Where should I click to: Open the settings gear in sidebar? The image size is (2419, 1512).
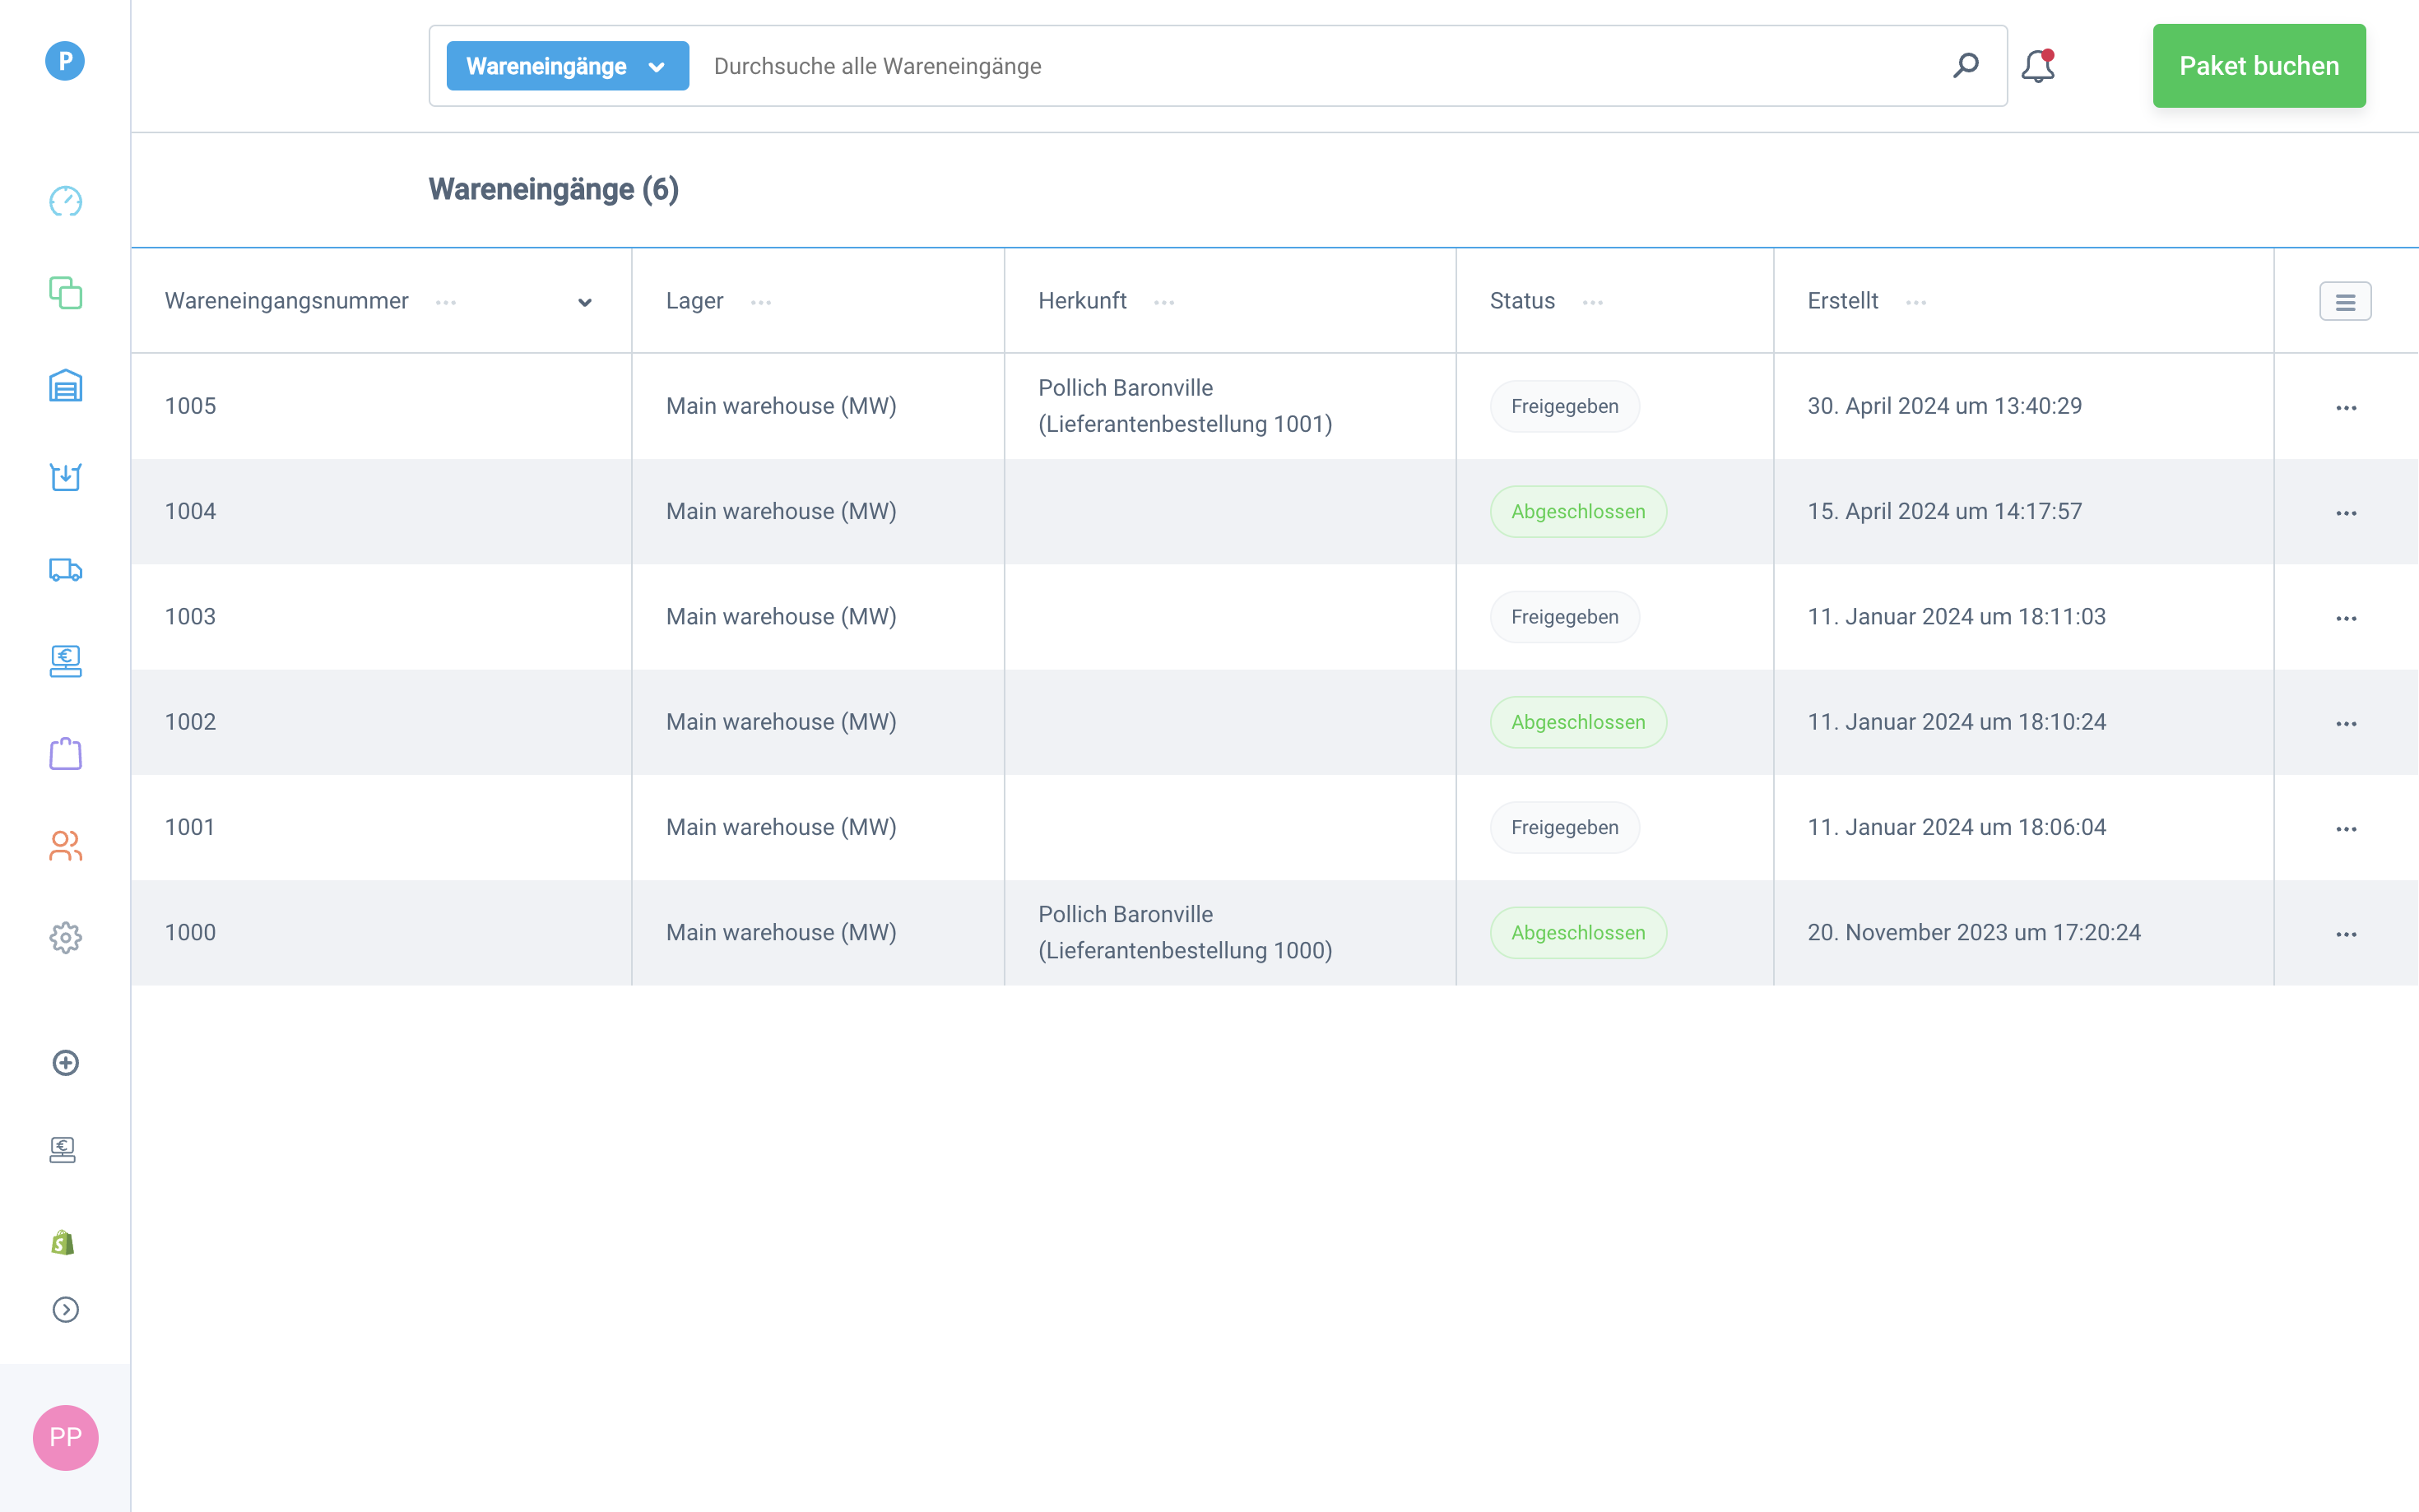pos(65,937)
